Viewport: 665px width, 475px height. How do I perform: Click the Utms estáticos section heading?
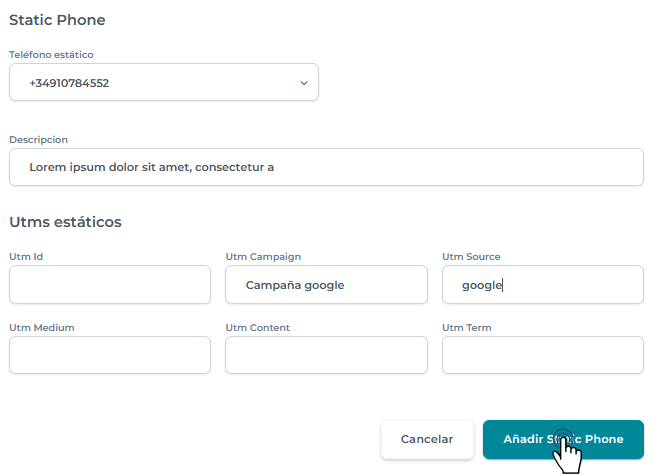pyautogui.click(x=65, y=222)
